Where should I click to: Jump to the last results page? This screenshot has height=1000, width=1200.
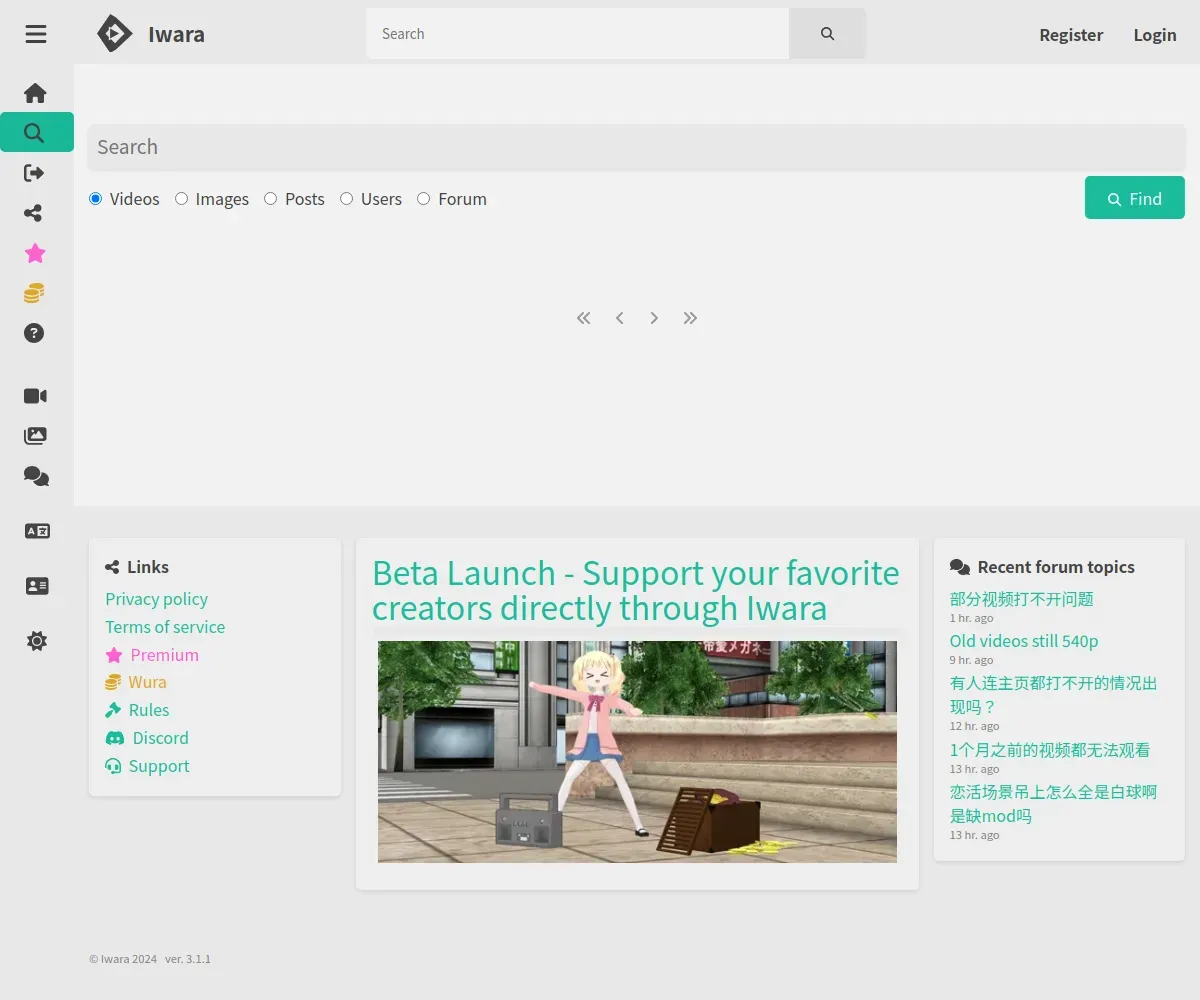(690, 318)
